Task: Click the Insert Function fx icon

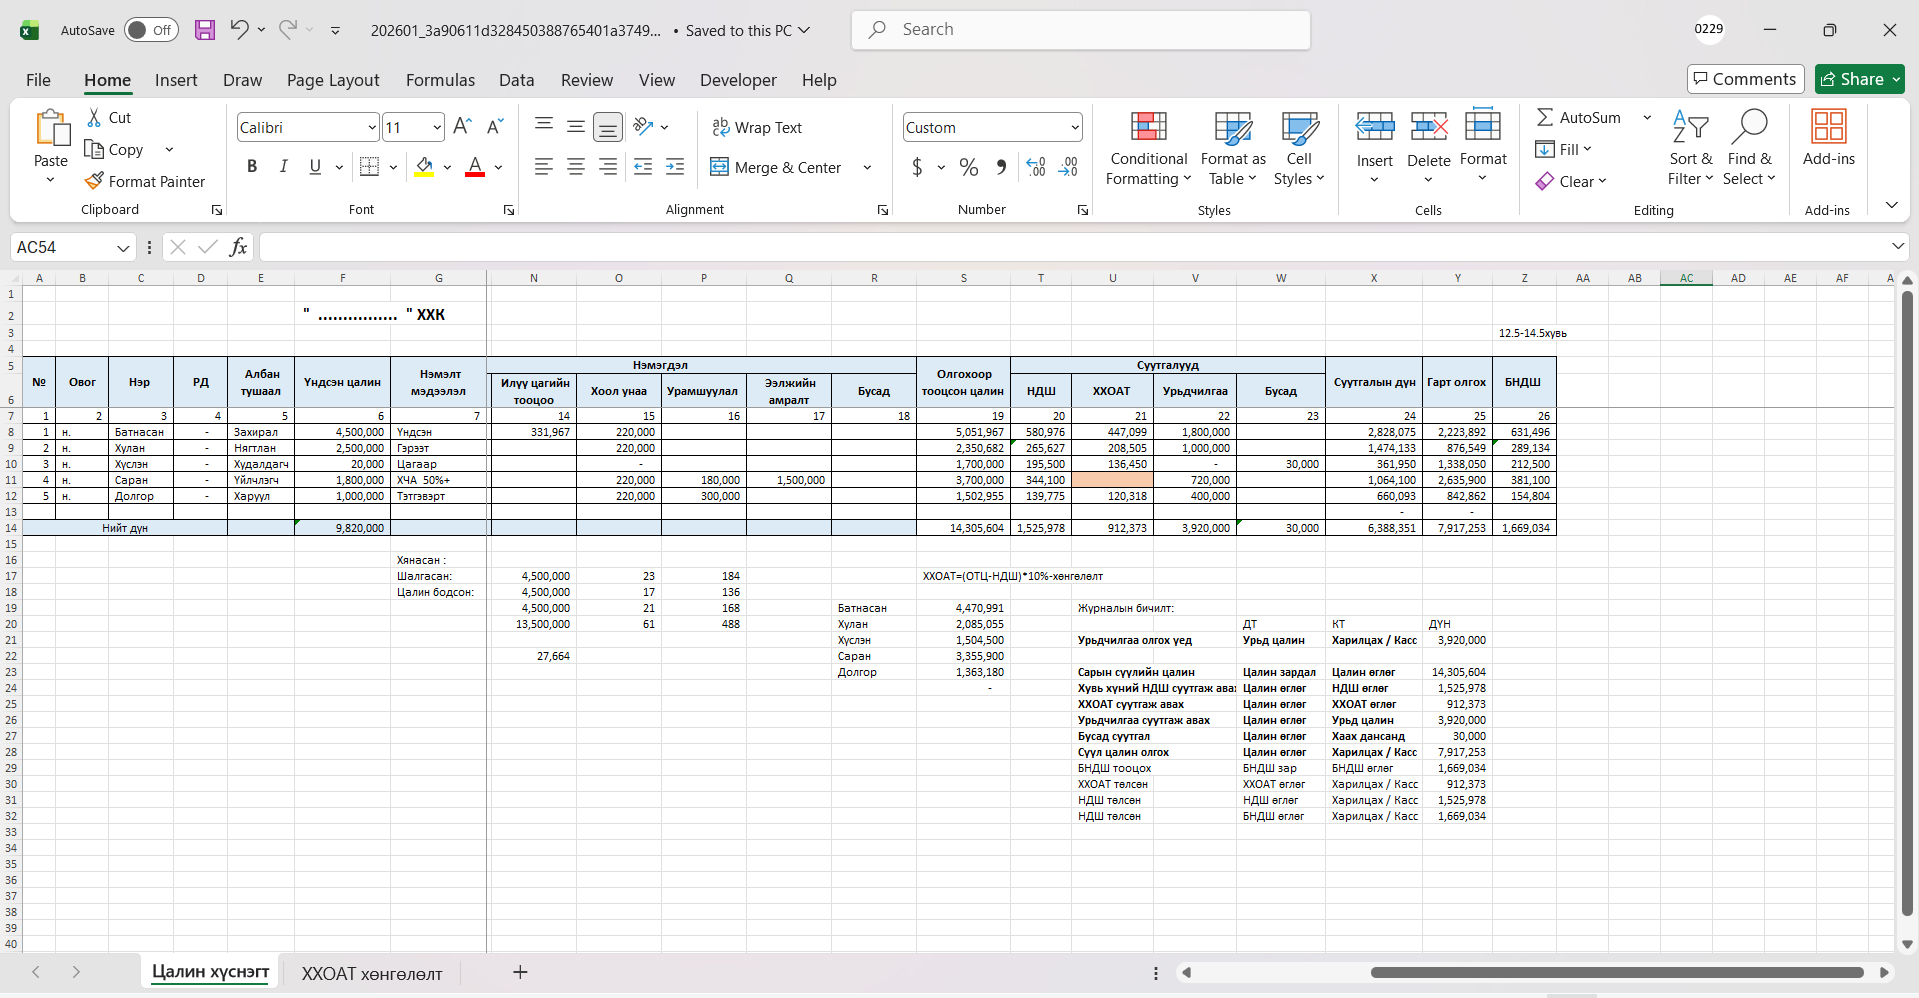Action: point(238,247)
